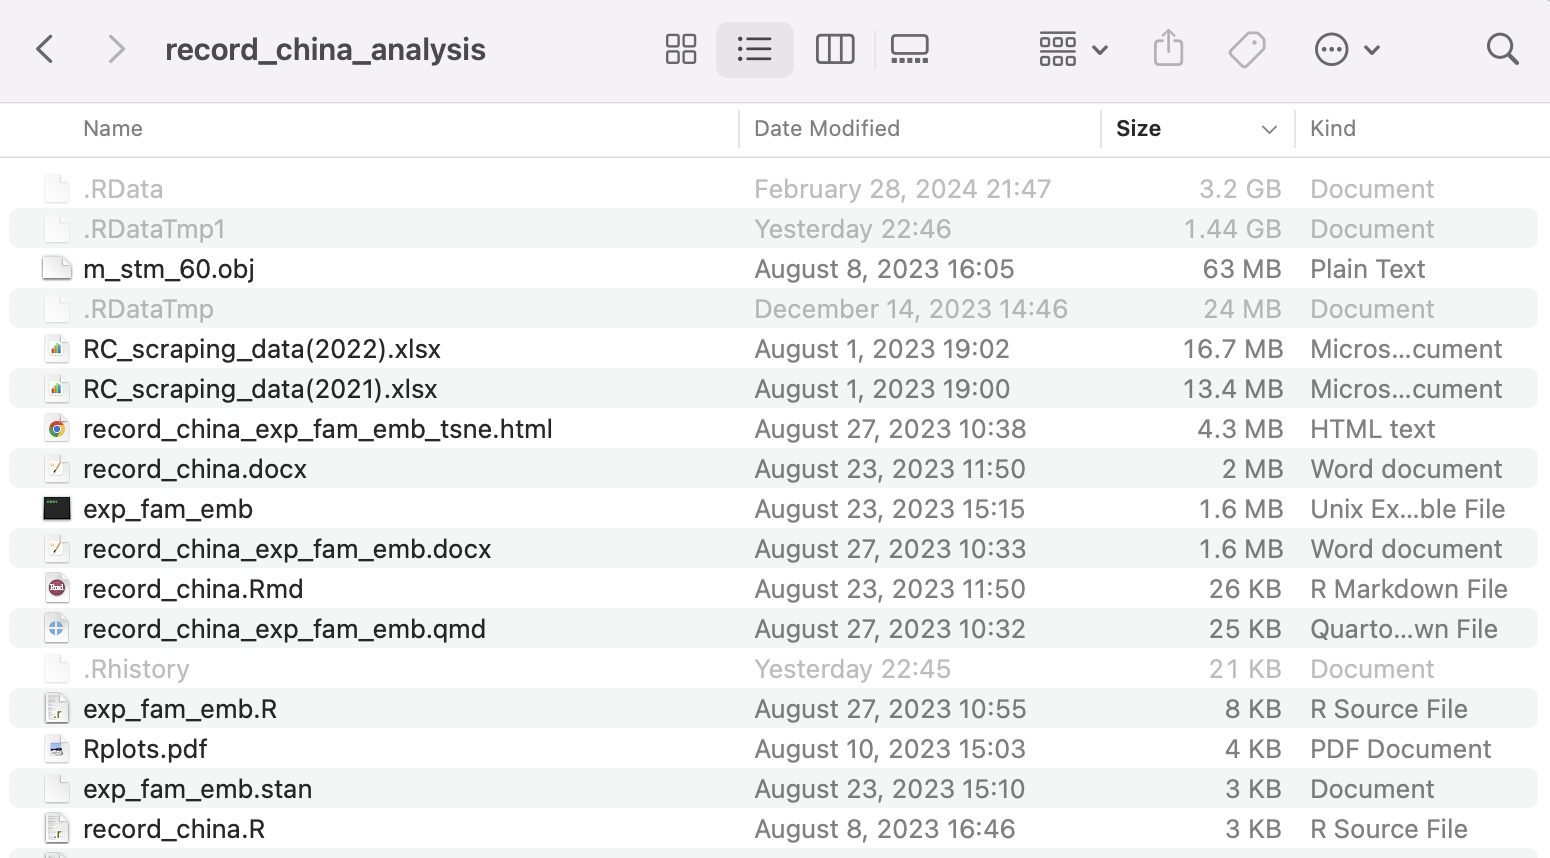
Task: Switch to column view
Action: [x=835, y=49]
